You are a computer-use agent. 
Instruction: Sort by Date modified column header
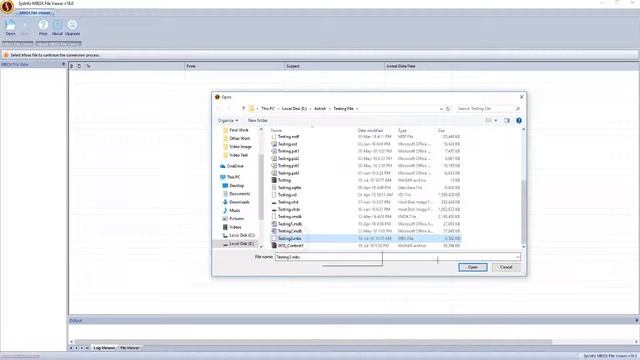pos(370,131)
